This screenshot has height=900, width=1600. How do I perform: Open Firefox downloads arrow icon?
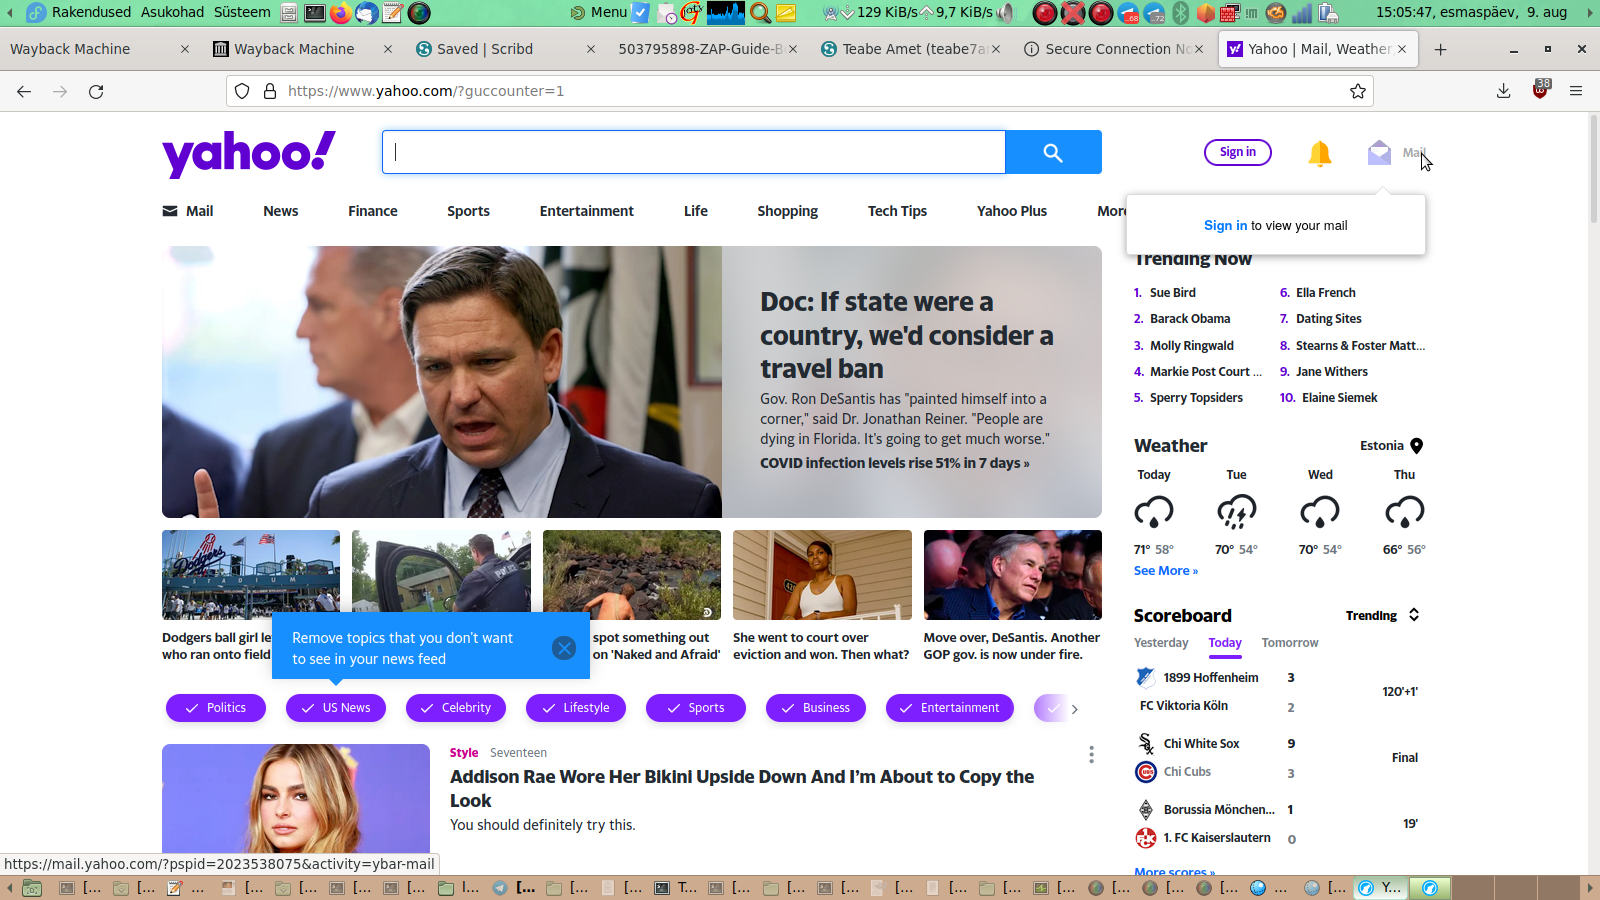pos(1503,91)
